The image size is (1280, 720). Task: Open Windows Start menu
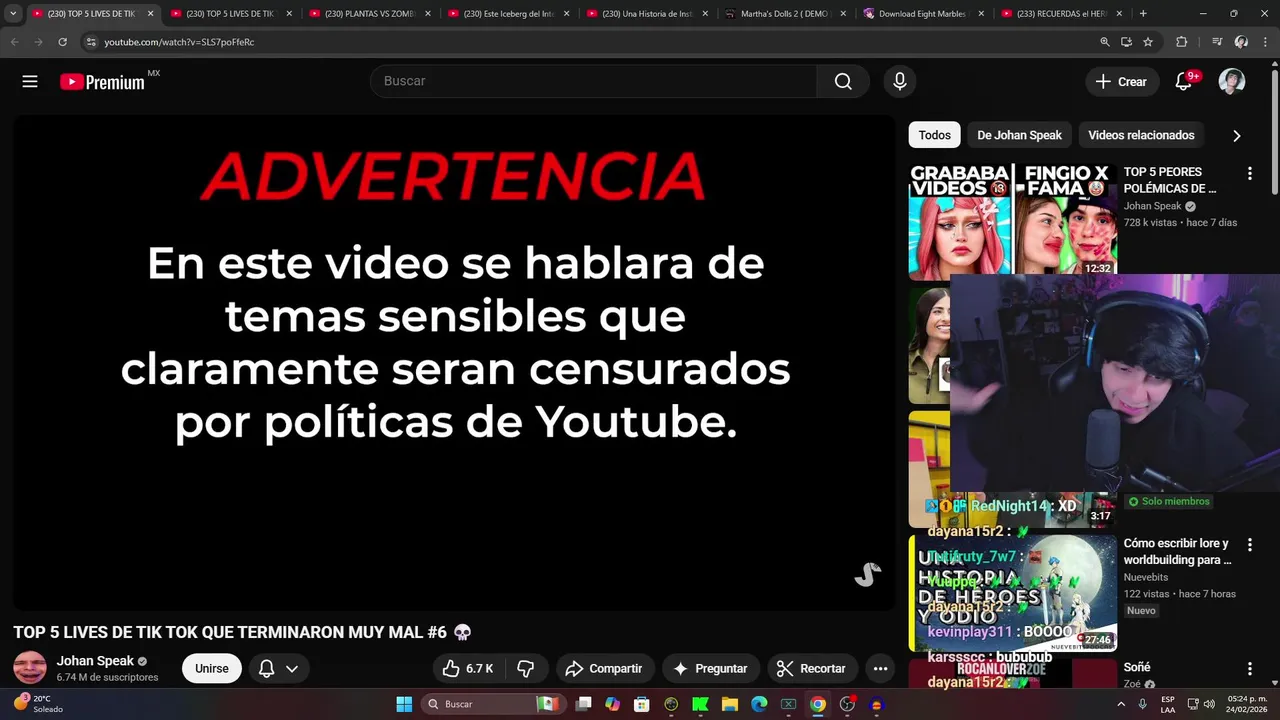[x=404, y=704]
